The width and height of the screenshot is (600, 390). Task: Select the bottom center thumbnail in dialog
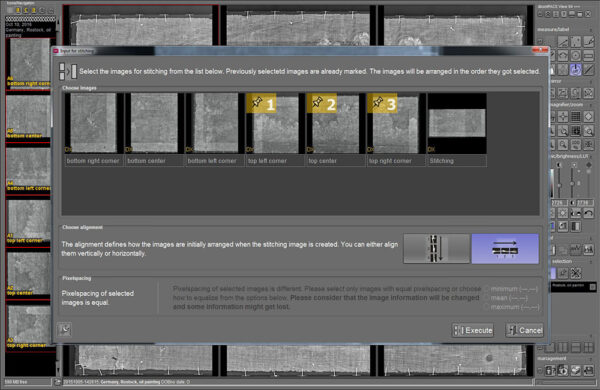[x=154, y=123]
